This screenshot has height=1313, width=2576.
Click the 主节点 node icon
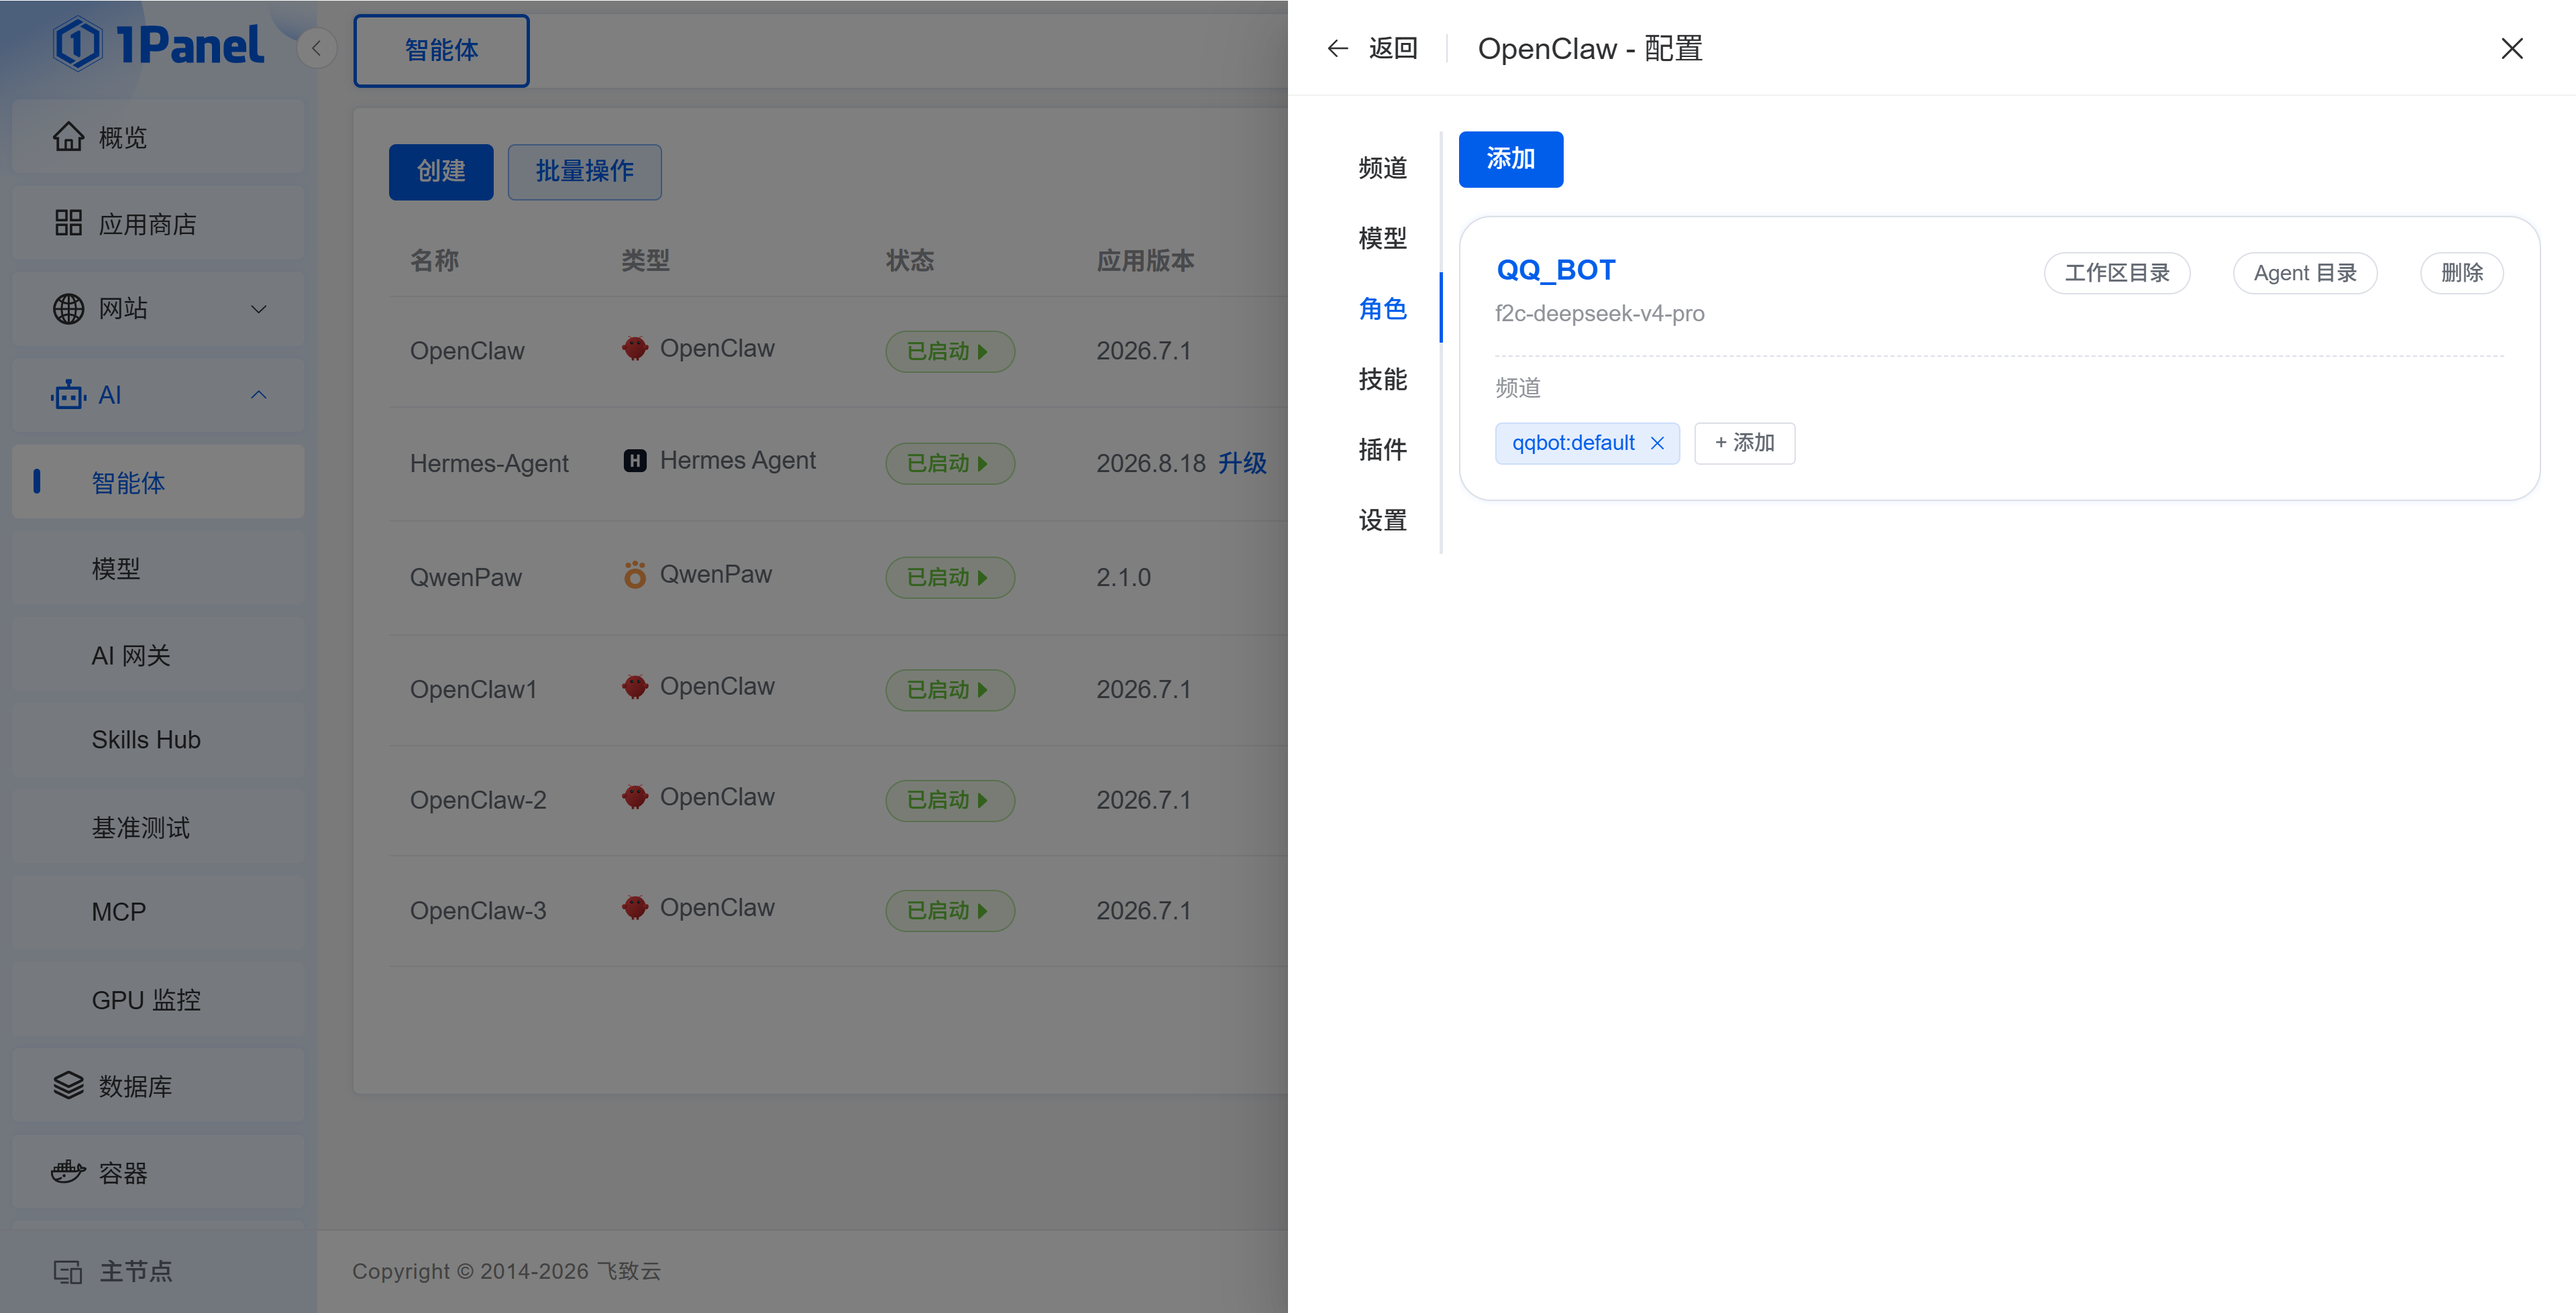click(x=68, y=1271)
